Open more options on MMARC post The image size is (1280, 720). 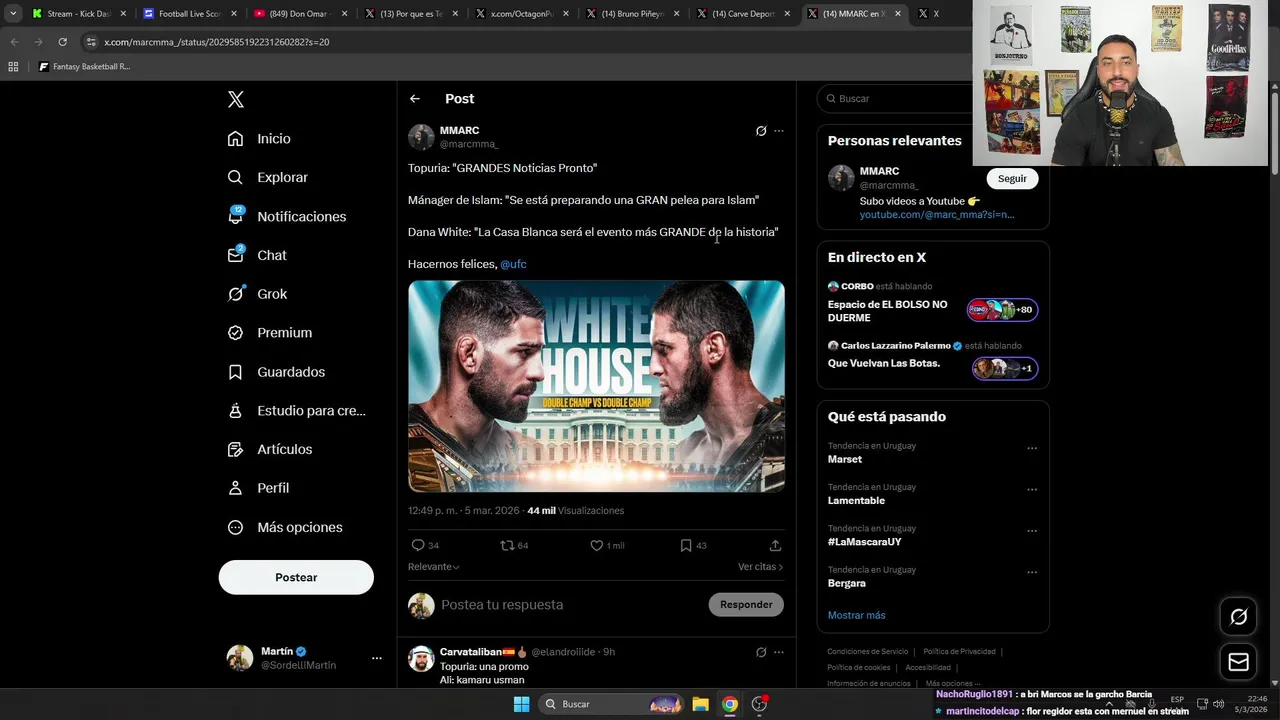coord(779,131)
